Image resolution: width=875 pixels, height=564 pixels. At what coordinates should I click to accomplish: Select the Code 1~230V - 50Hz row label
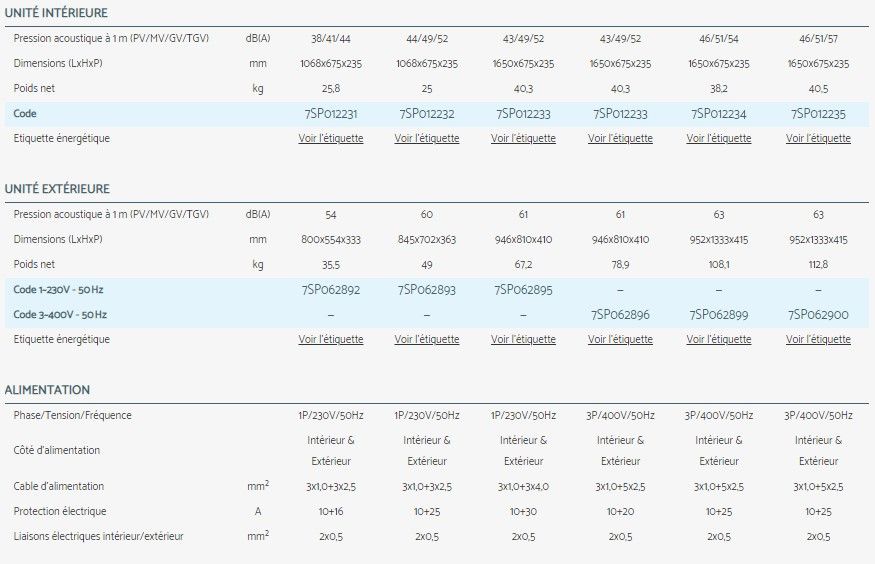60,290
